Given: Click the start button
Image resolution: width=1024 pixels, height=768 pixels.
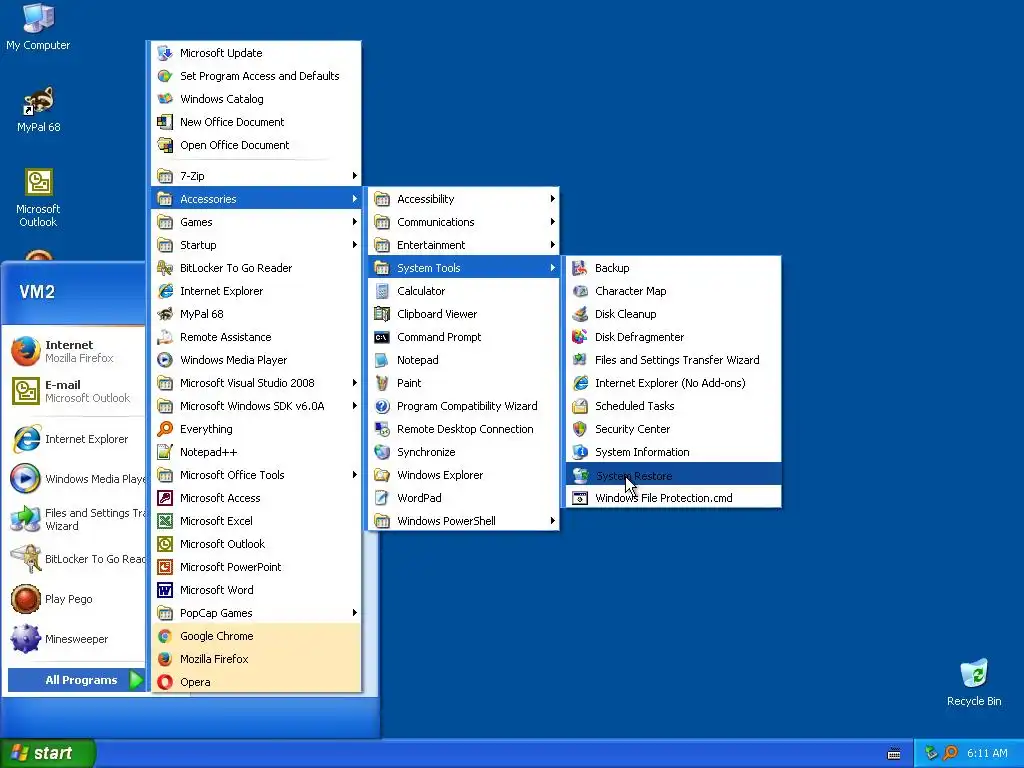Looking at the screenshot, I should pyautogui.click(x=48, y=753).
